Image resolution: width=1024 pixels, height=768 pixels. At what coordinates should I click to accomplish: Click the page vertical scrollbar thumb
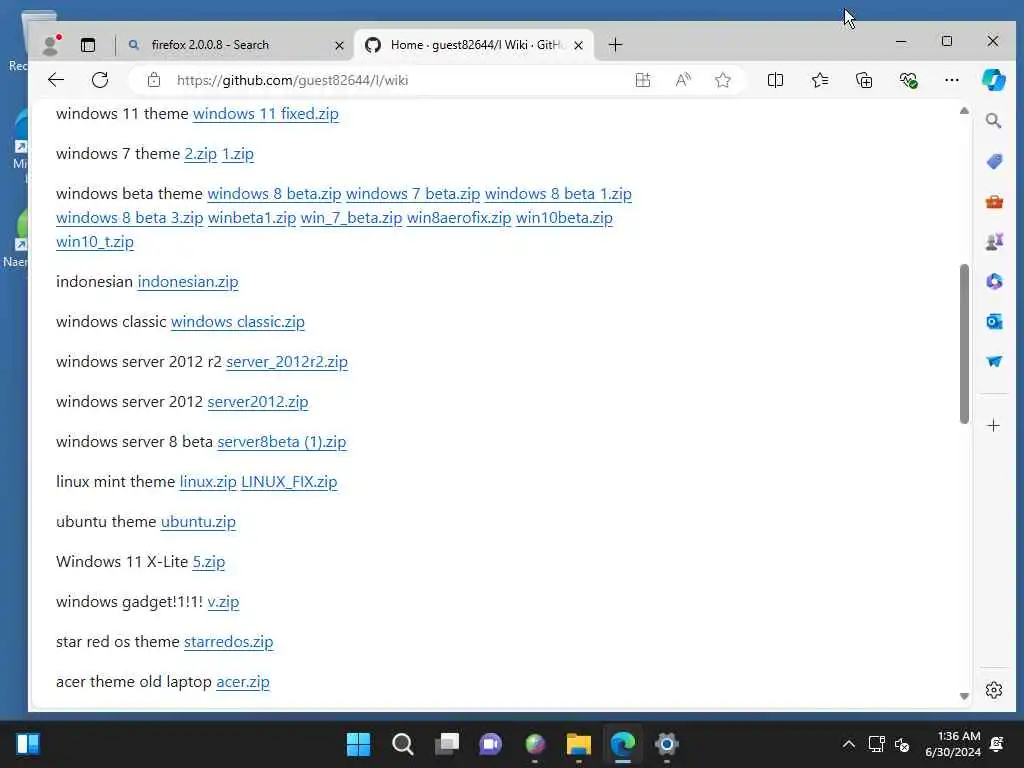[x=964, y=344]
